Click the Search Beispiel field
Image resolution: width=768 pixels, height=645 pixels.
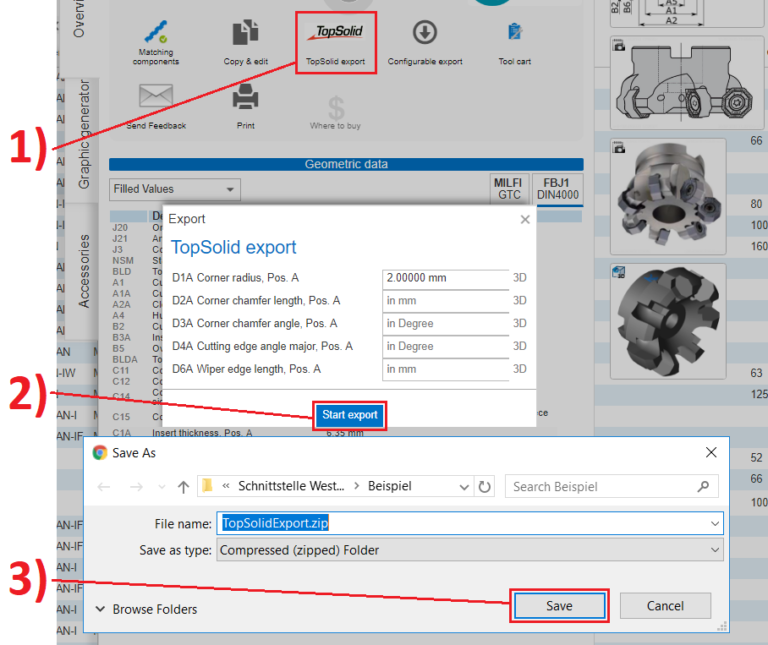pos(611,487)
